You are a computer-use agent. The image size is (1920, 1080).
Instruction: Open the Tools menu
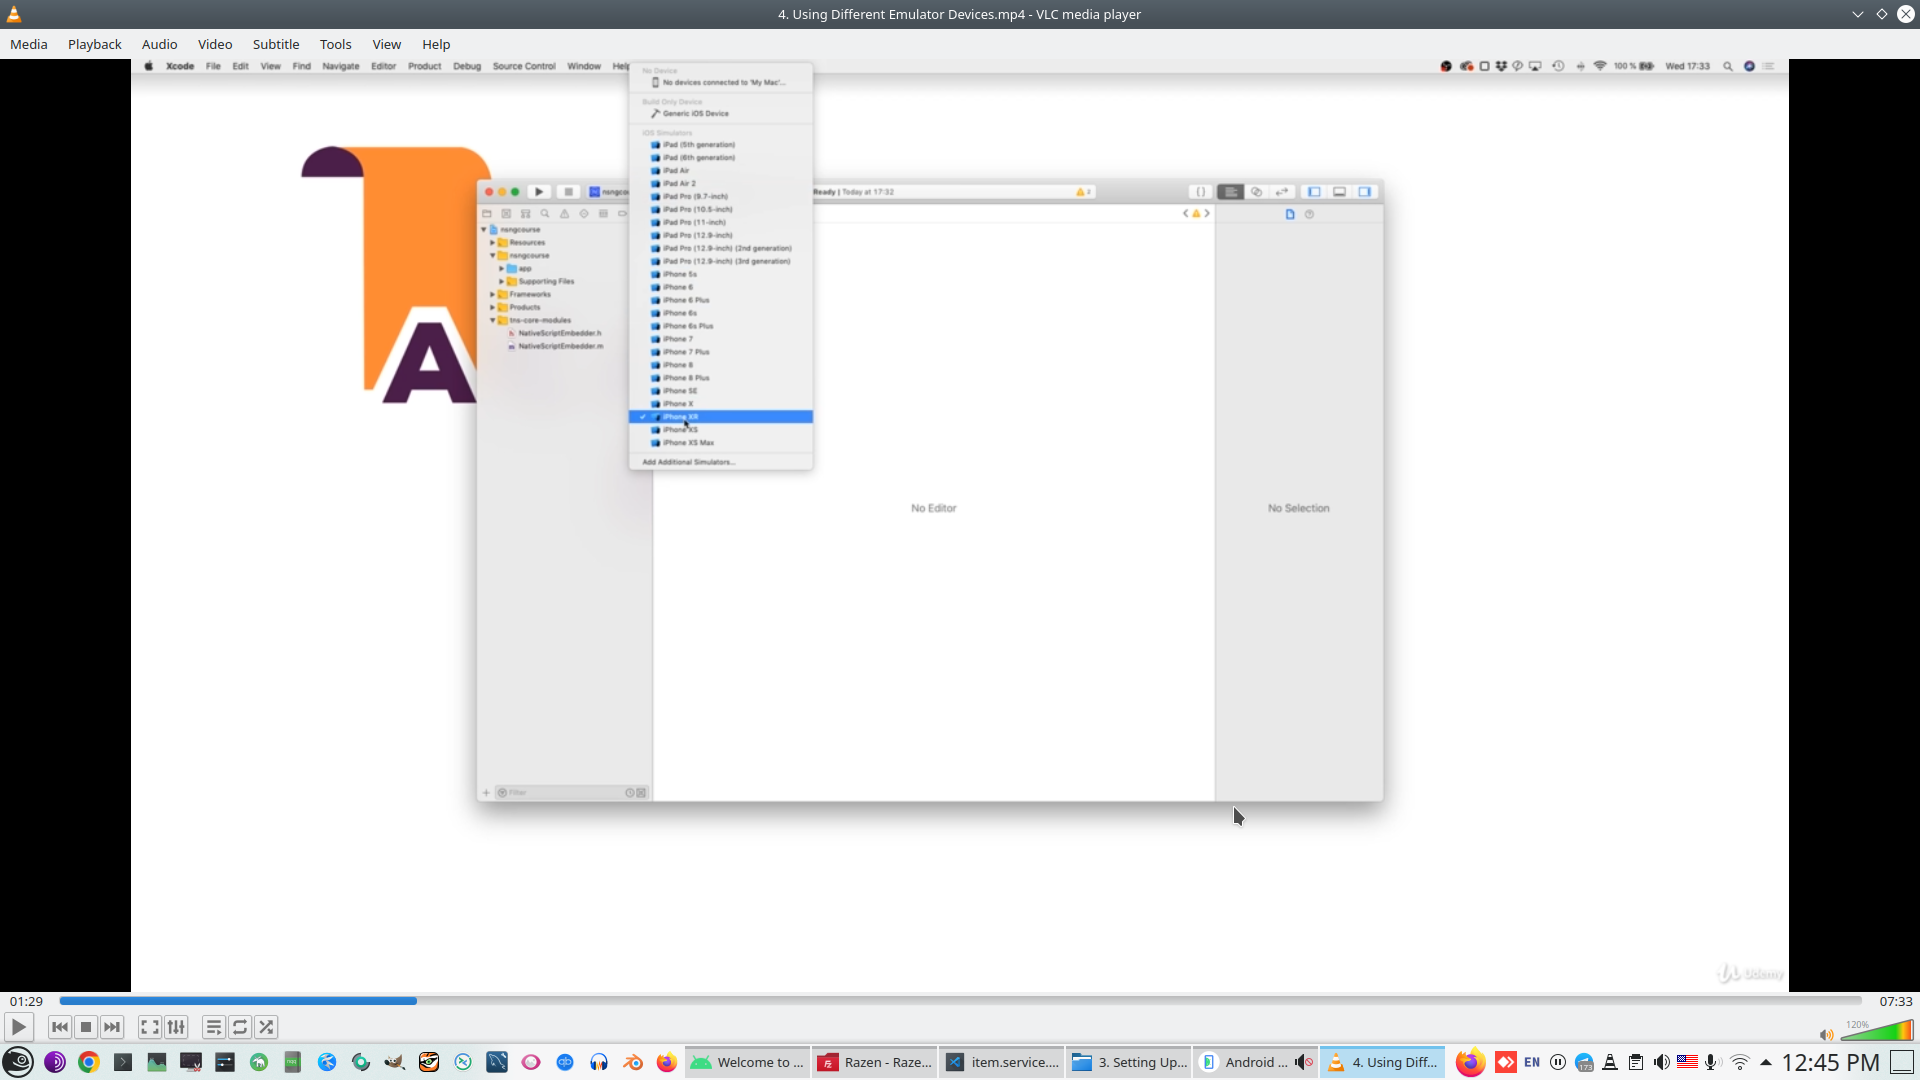pyautogui.click(x=335, y=44)
